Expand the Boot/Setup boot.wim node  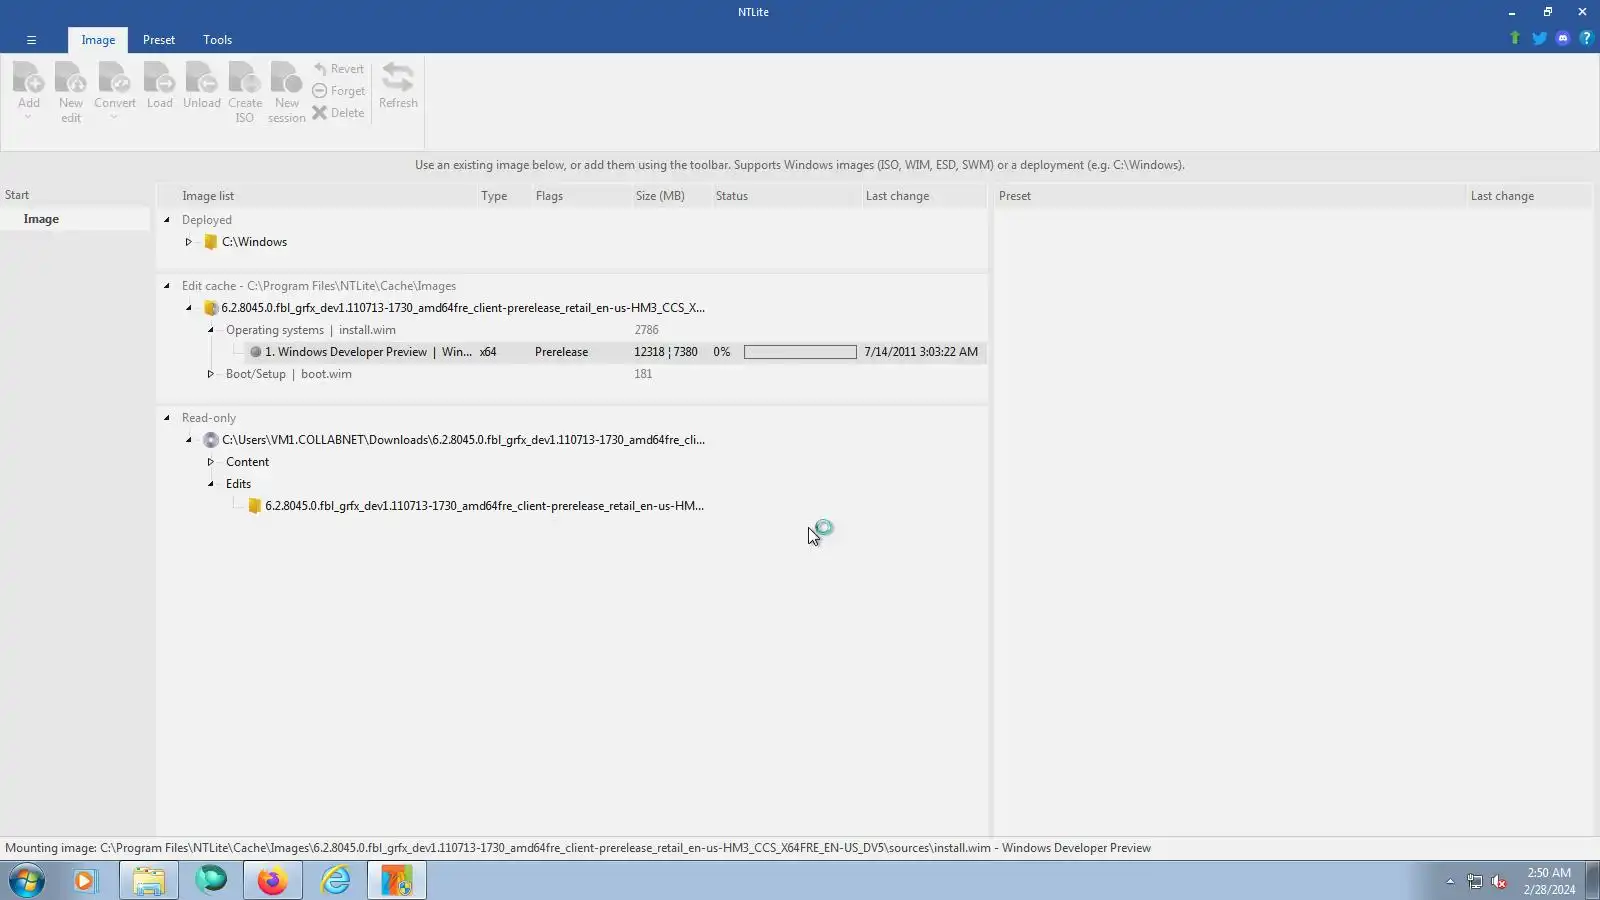[x=211, y=374]
